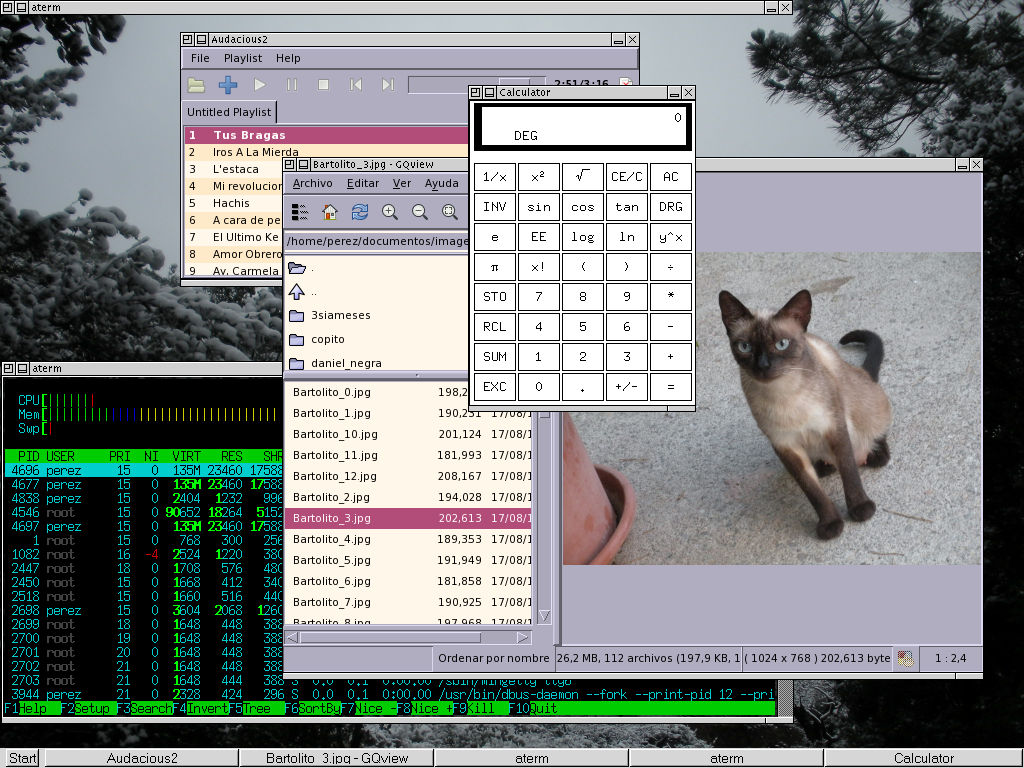Click the down arrow of file list scrollbar
This screenshot has width=1024, height=768.
[x=545, y=616]
